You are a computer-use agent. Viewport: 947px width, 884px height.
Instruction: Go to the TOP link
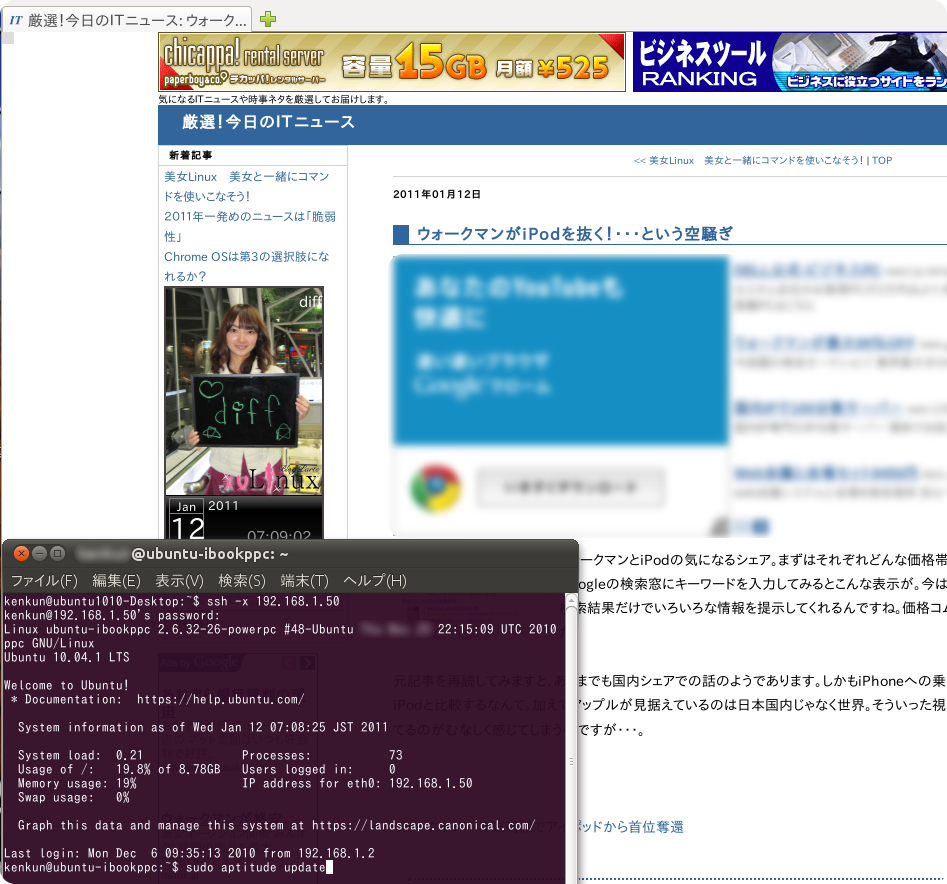(x=882, y=161)
